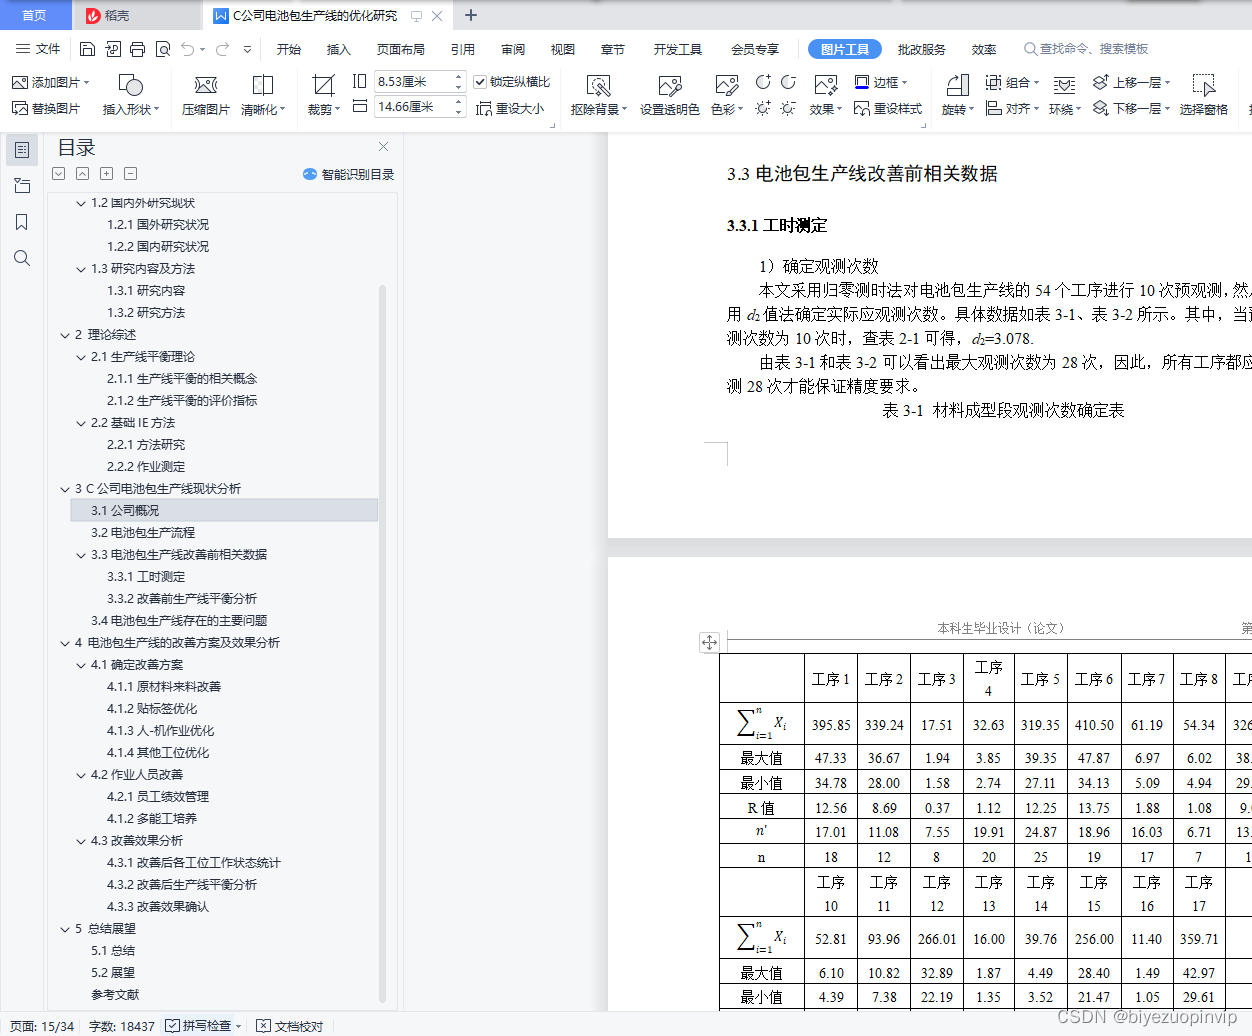
Task: Click collapse-all minus icon in outline header
Action: 130,173
